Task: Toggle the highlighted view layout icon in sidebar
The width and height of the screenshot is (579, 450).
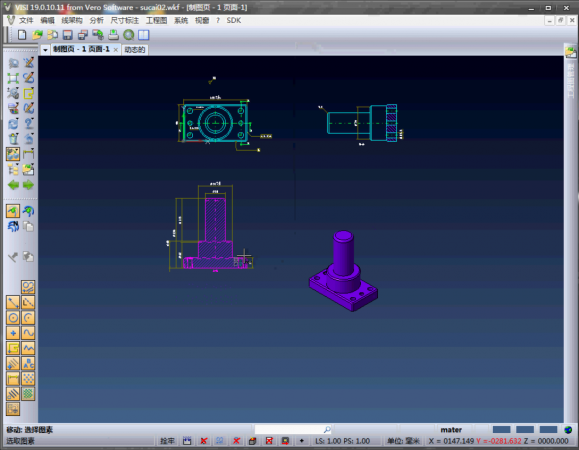Action: click(13, 154)
